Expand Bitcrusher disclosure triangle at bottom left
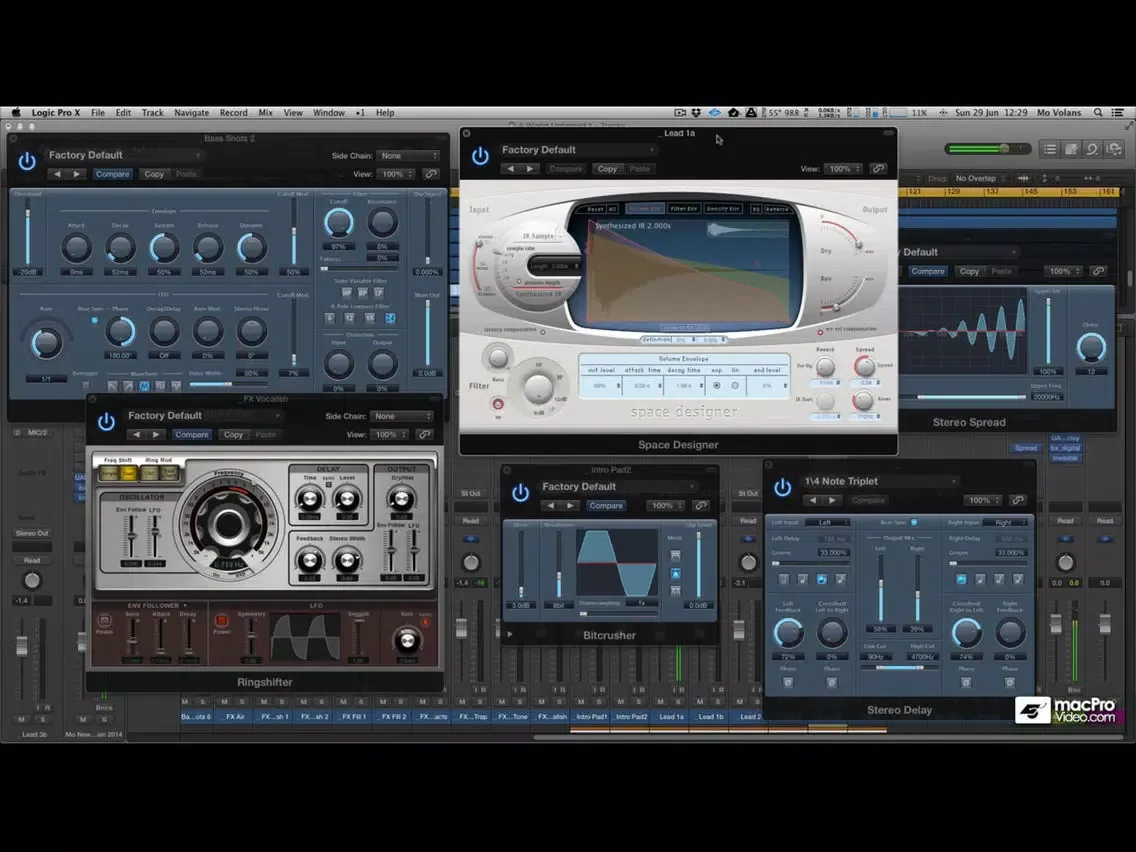Image resolution: width=1136 pixels, height=852 pixels. (x=510, y=635)
